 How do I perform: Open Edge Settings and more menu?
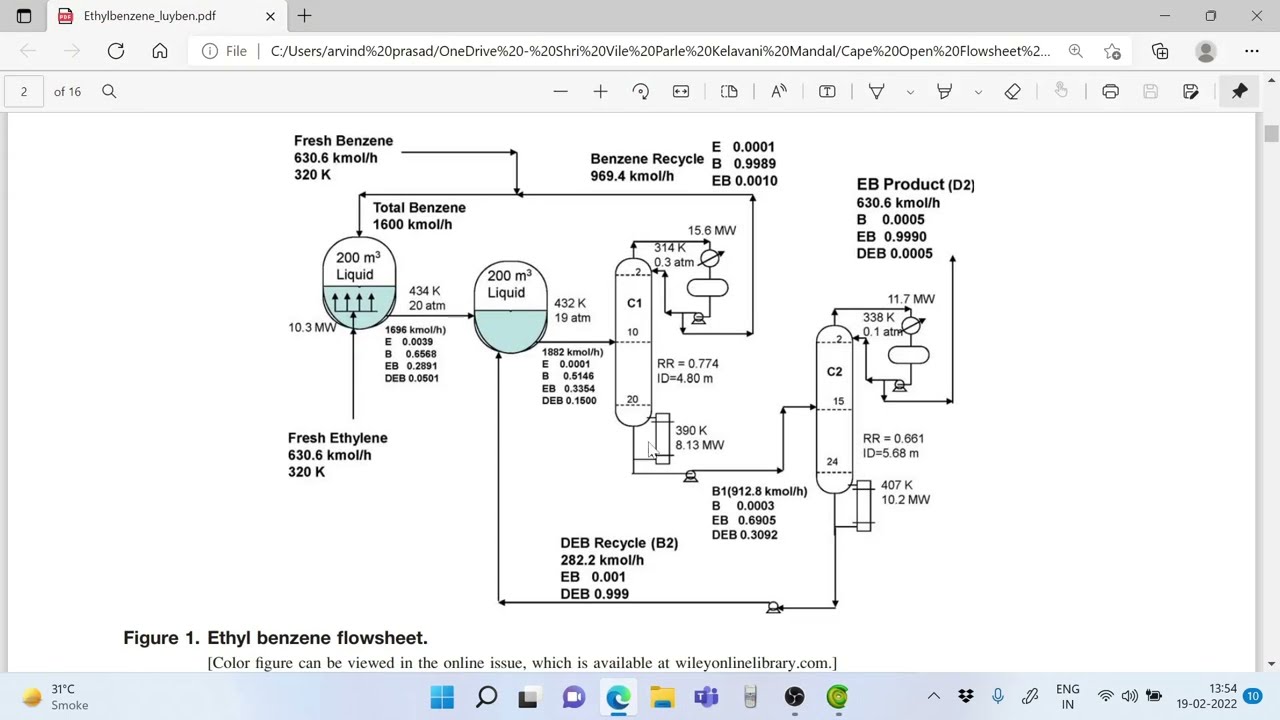(1252, 51)
